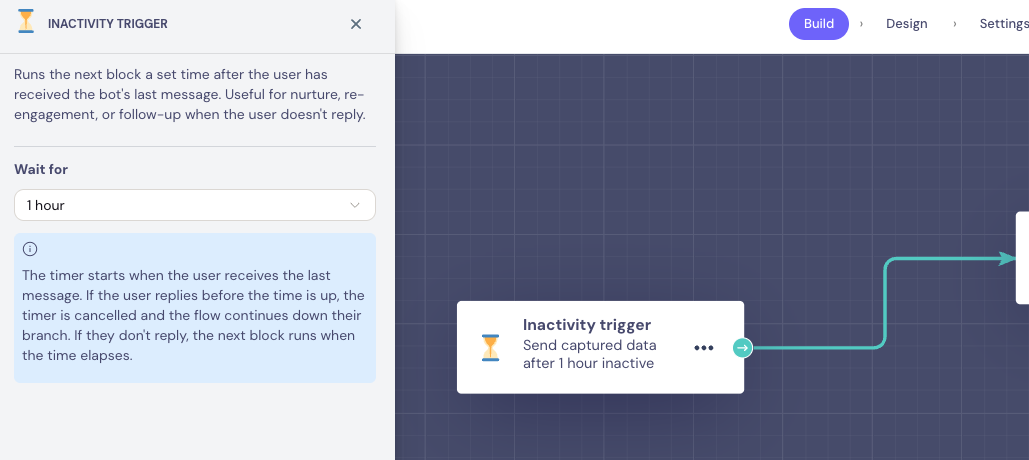Click the hourglass icon in panel header
Viewport: 1029px width, 460px height.
point(26,22)
